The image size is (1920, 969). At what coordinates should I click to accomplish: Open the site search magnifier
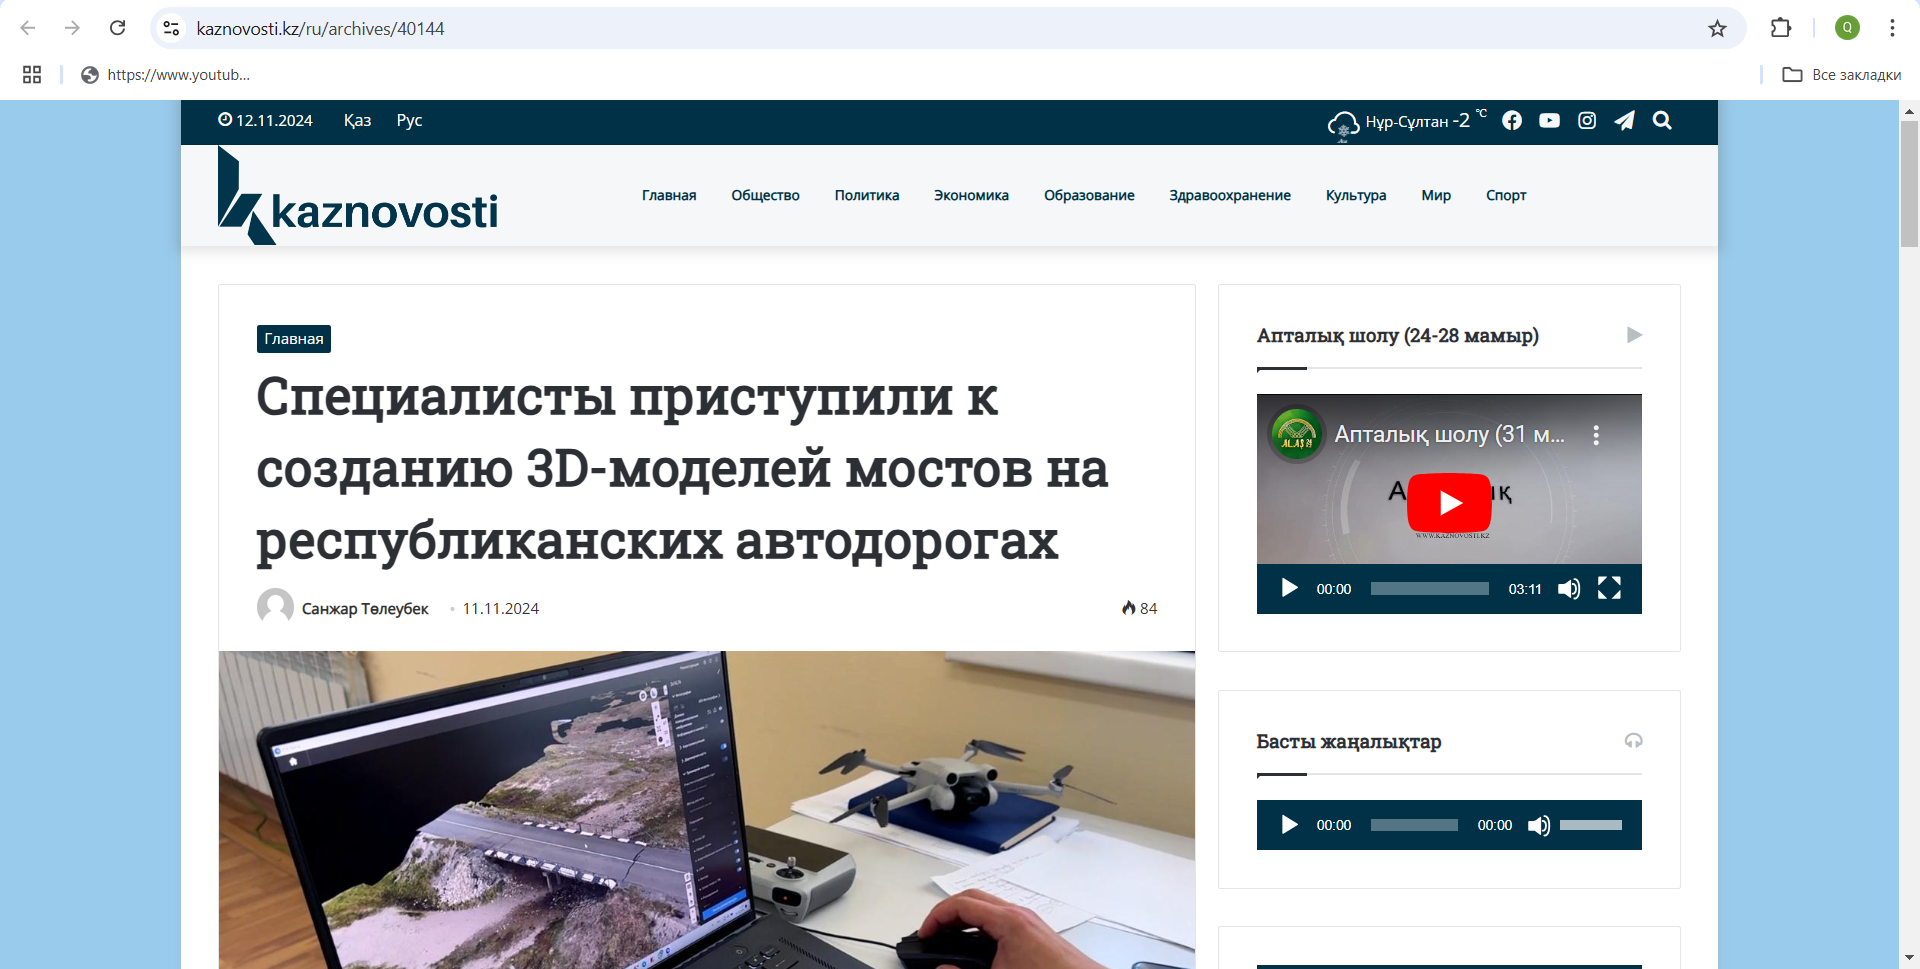(x=1662, y=120)
